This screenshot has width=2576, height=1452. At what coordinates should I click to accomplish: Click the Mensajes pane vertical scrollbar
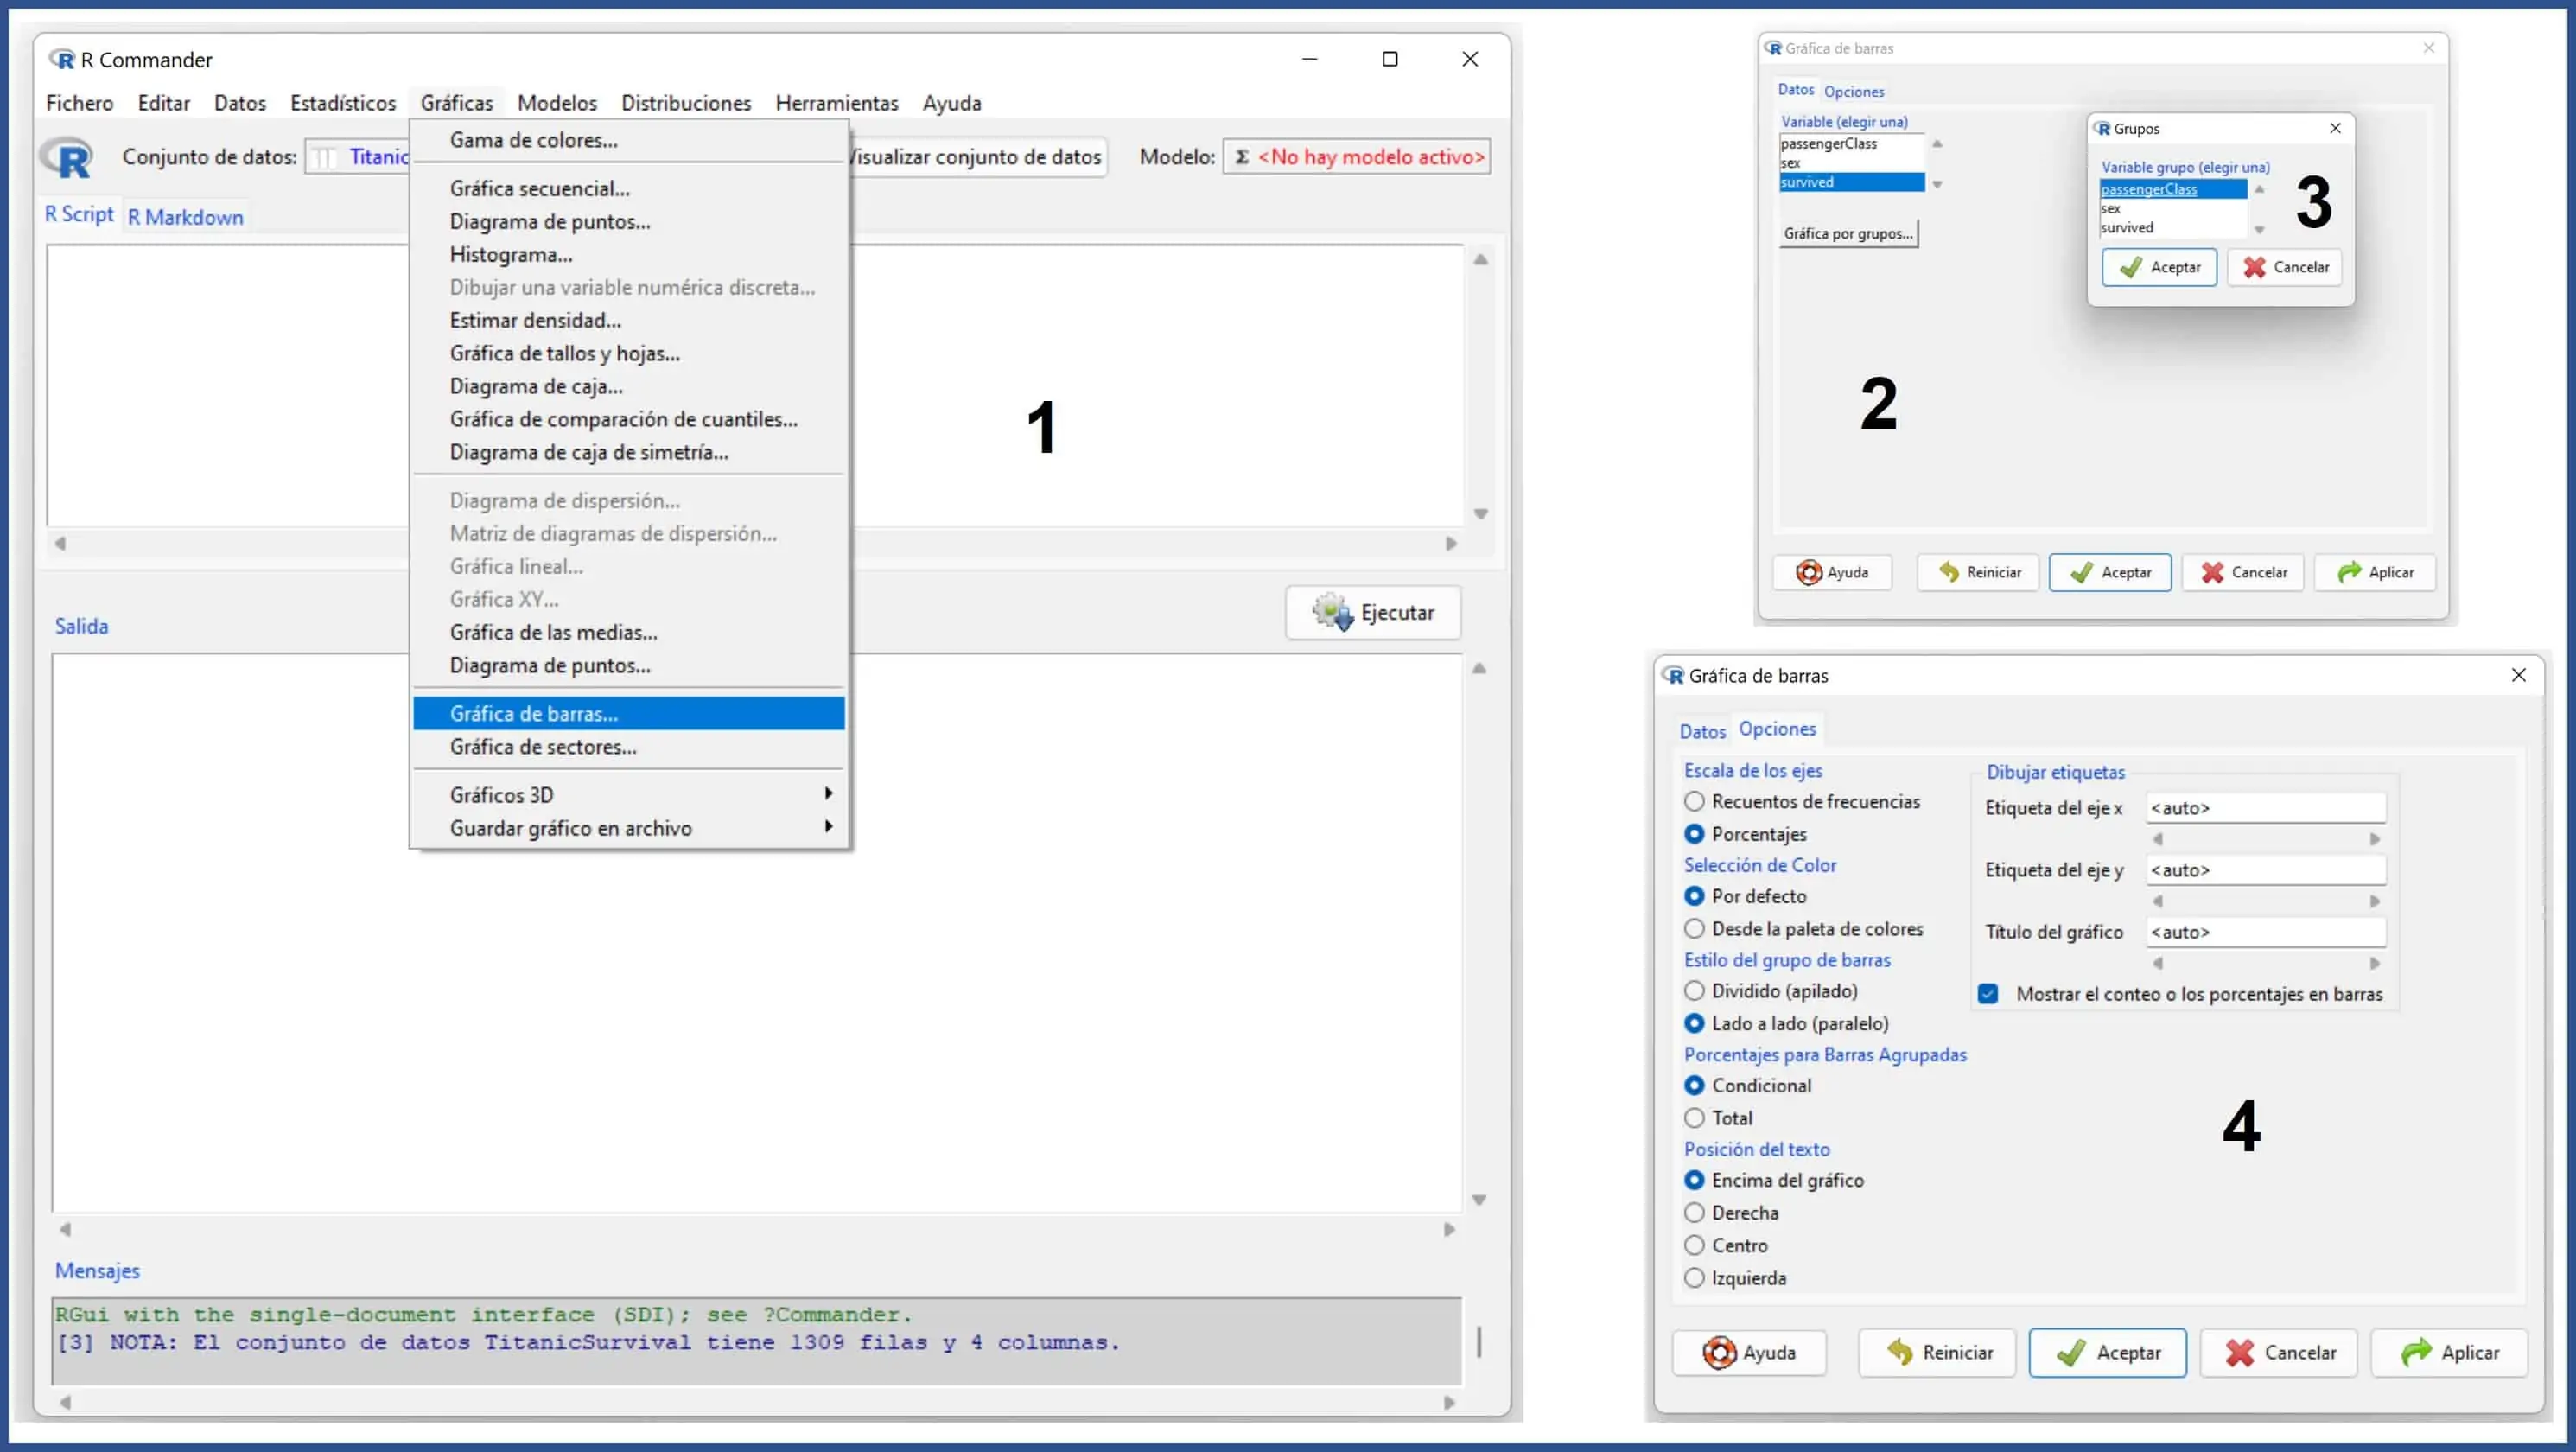[1479, 1341]
